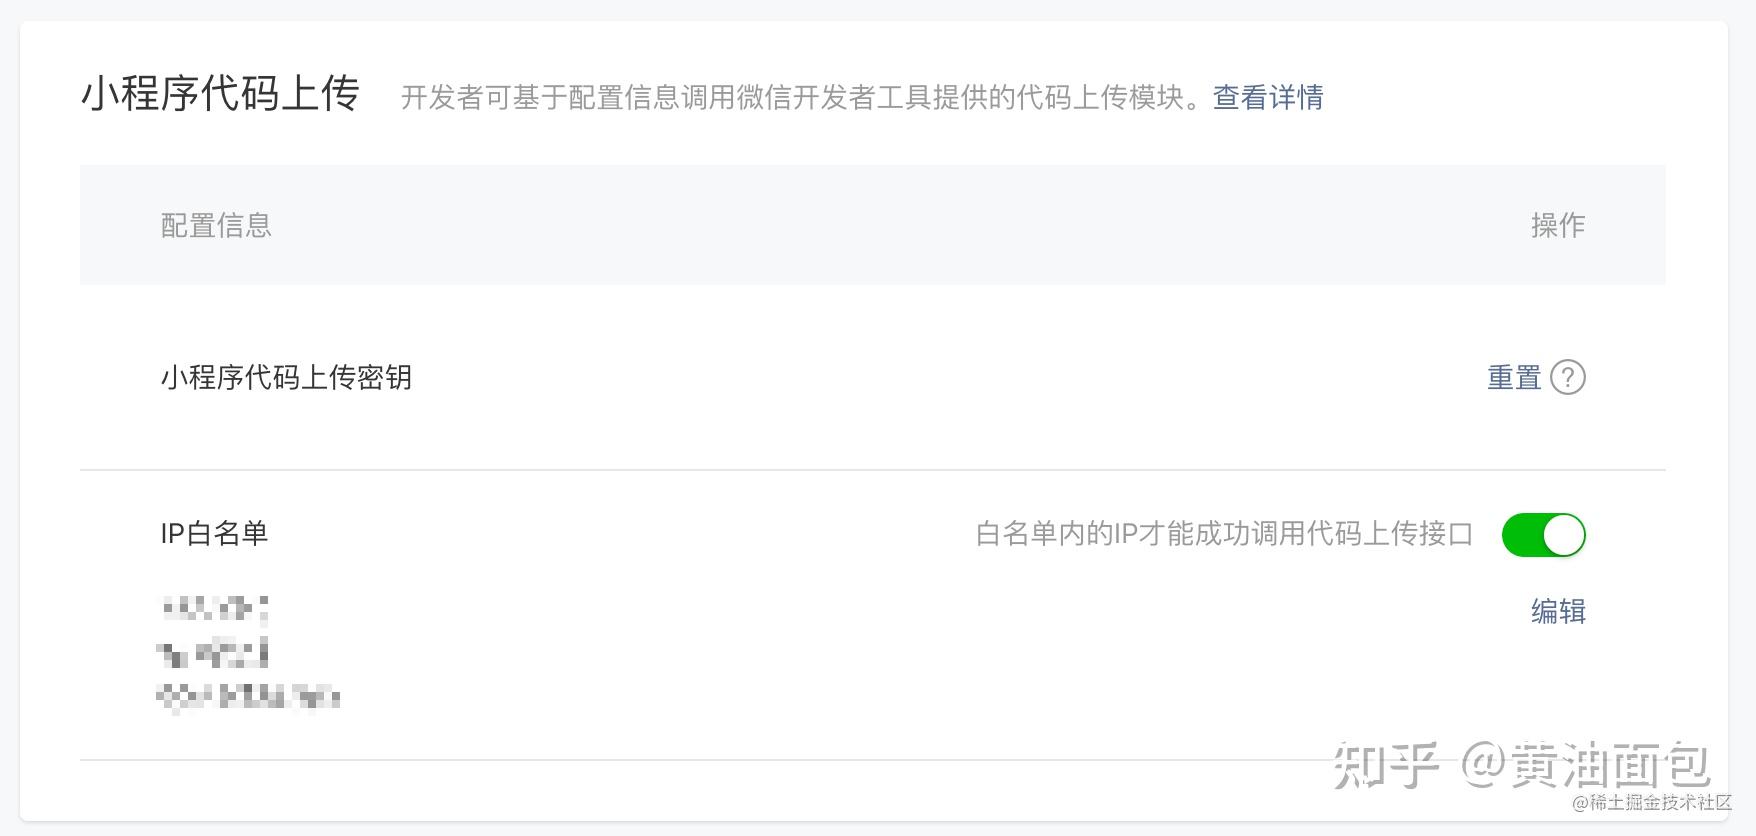The image size is (1756, 836).
Task: Select the 小程序代码上传密钥 row label
Action: point(286,378)
